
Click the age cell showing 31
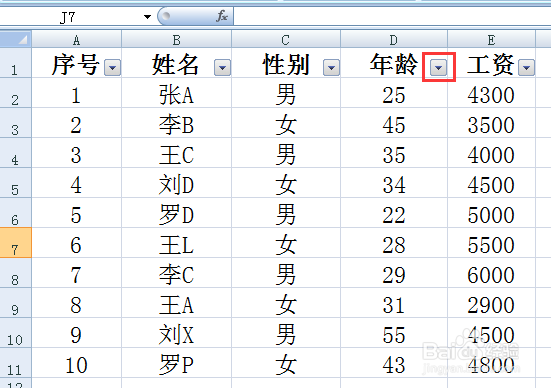[394, 303]
